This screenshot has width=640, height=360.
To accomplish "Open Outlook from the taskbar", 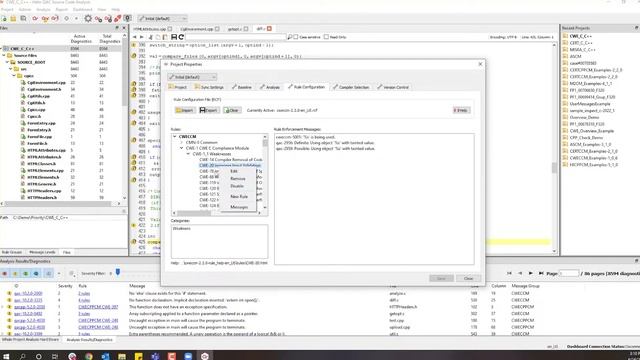I will click(x=105, y=356).
